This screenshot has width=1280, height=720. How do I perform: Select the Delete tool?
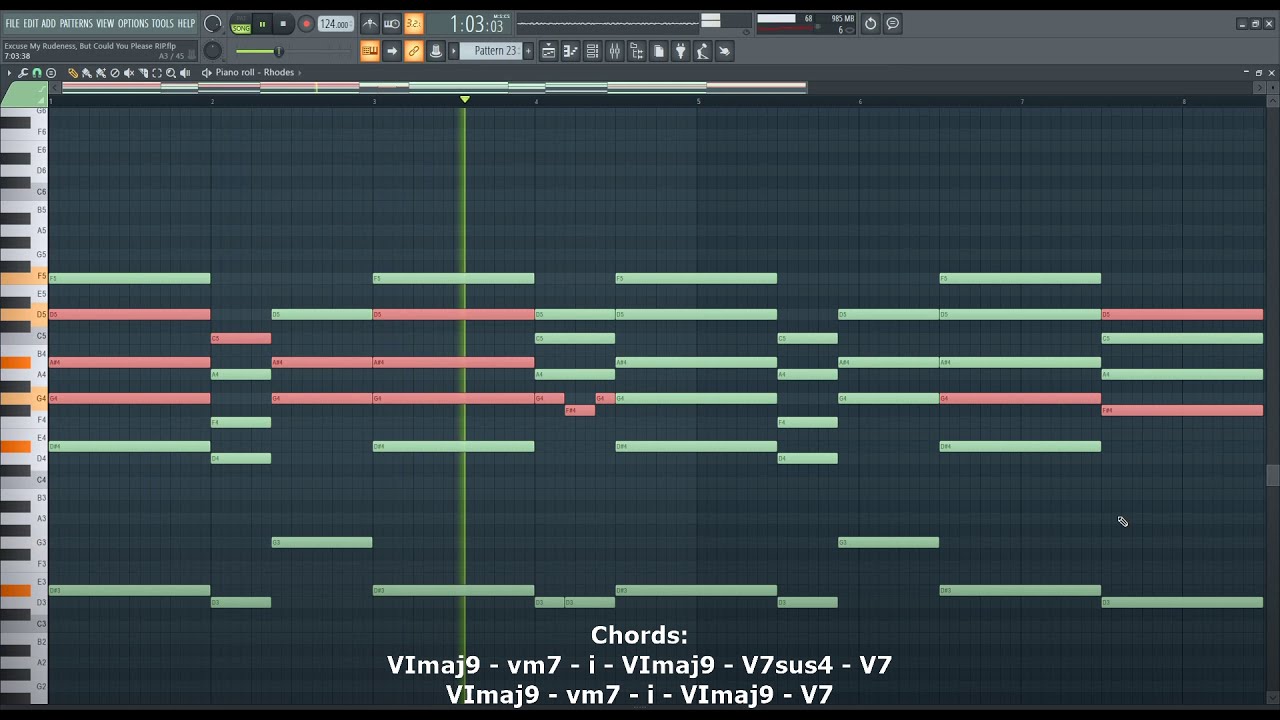(x=115, y=73)
